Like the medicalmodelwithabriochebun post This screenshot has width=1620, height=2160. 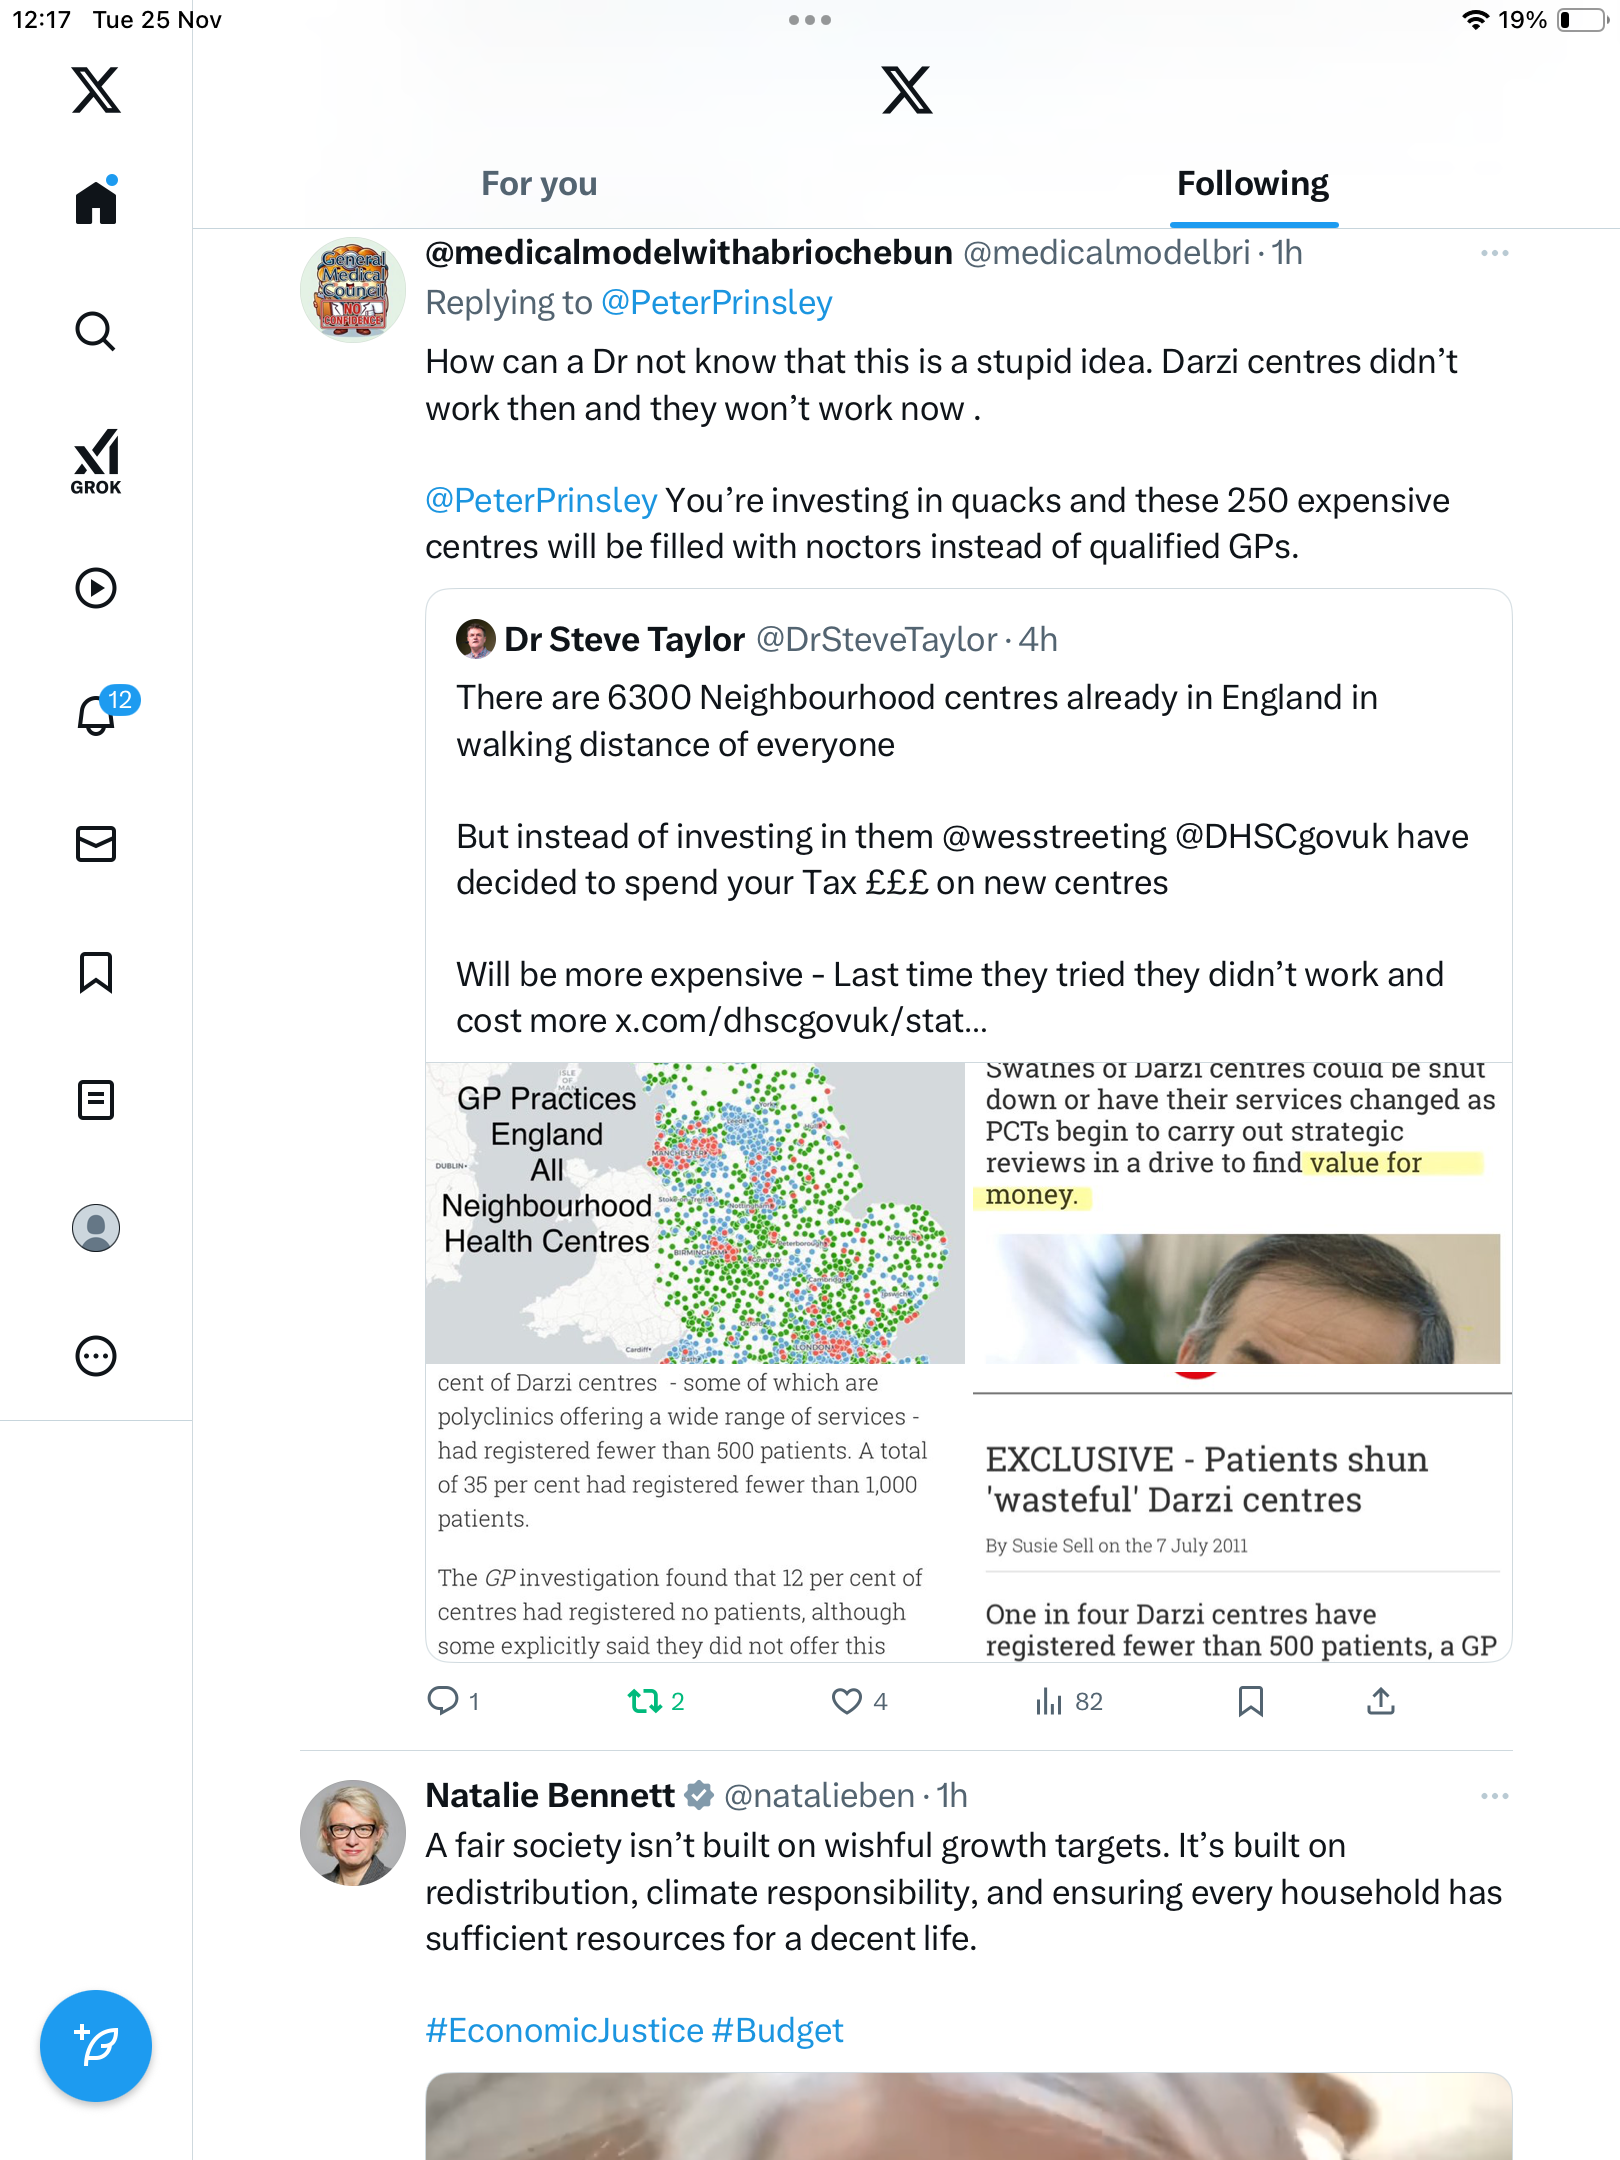847,1701
